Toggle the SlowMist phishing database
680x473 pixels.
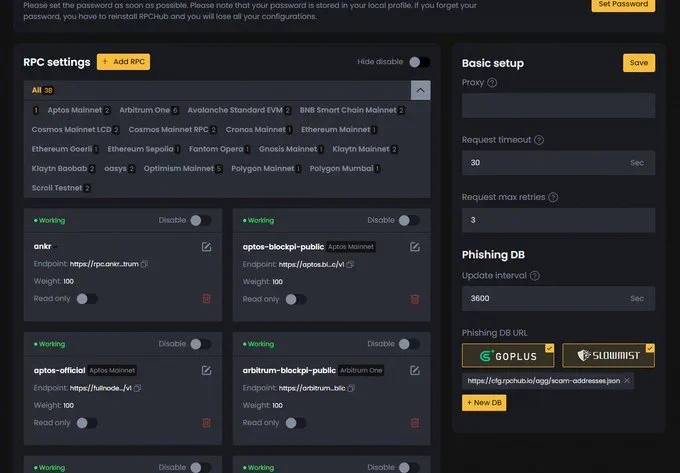tap(608, 356)
